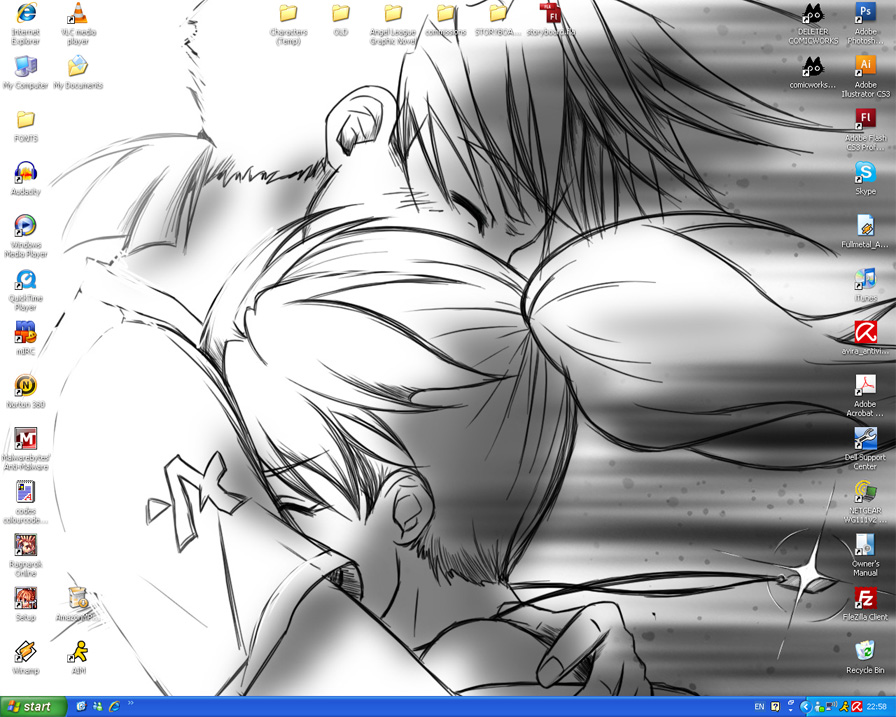Open the codes colourcode file icon
Viewport: 896px width, 717px height.
(x=26, y=502)
